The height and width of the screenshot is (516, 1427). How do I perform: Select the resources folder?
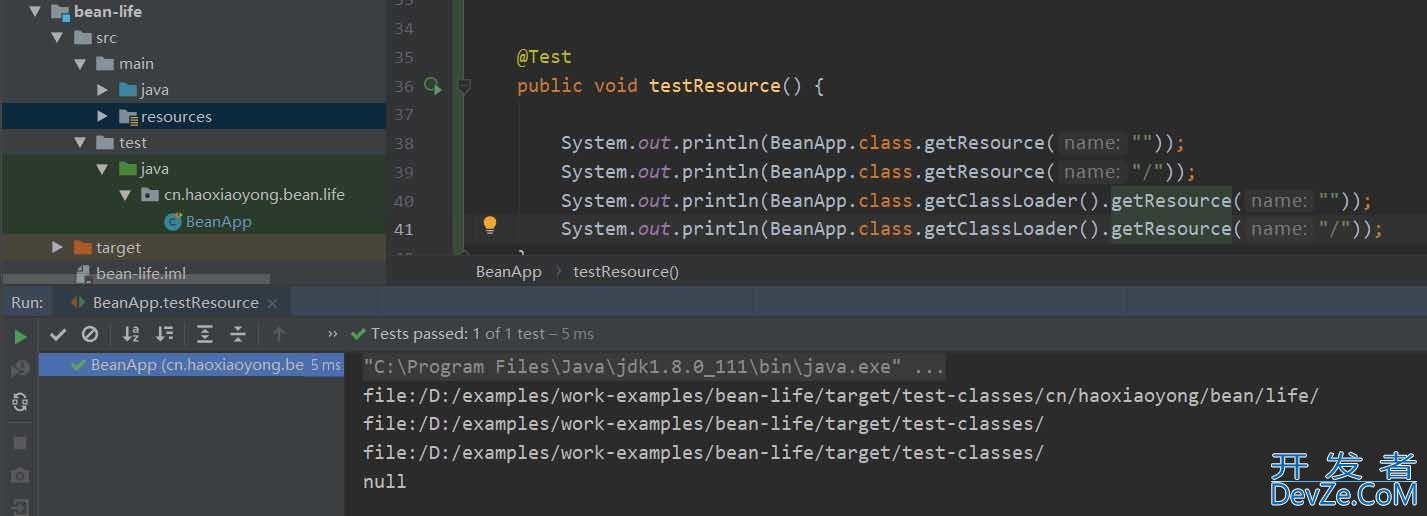[176, 116]
